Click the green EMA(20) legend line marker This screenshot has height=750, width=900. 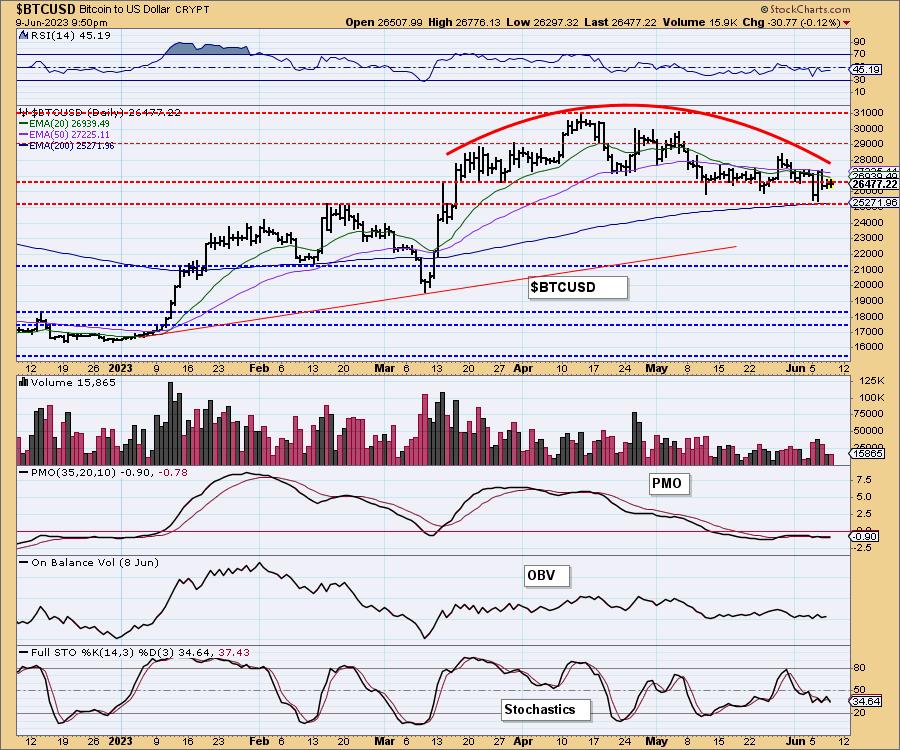pyautogui.click(x=24, y=123)
